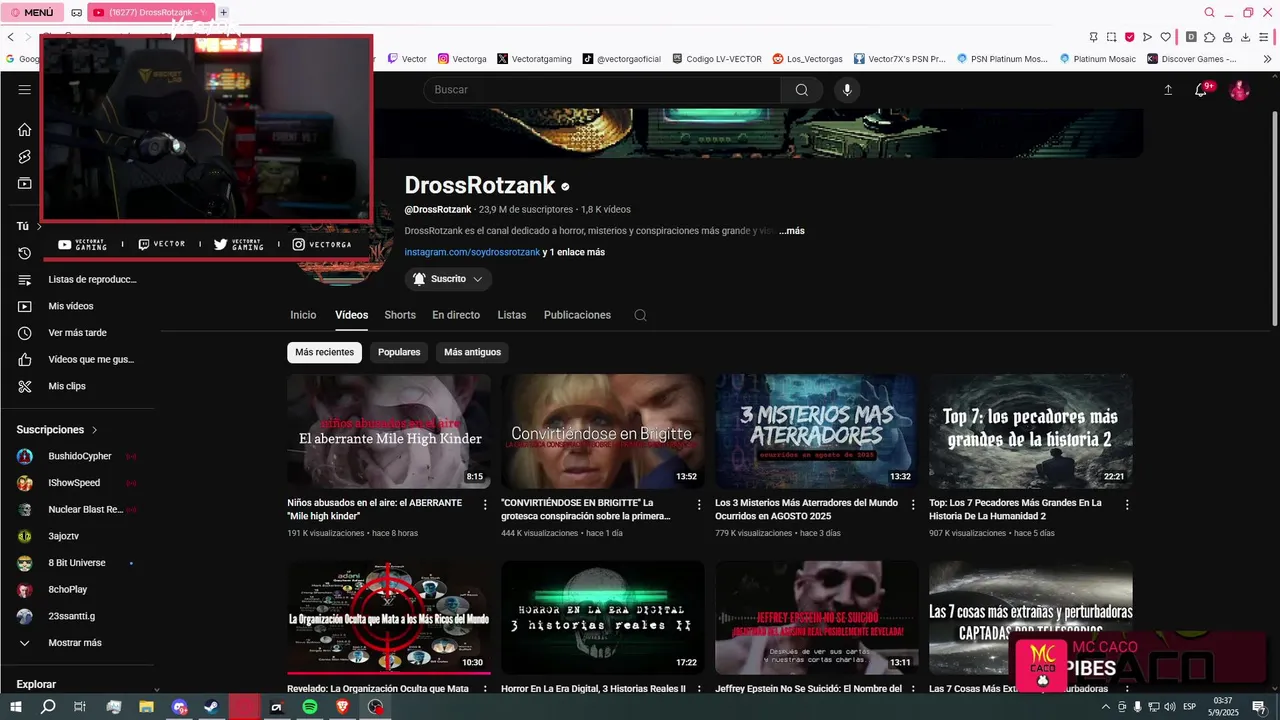Screen dimensions: 1280x720
Task: Expand channel description with ...más
Action: (x=792, y=231)
